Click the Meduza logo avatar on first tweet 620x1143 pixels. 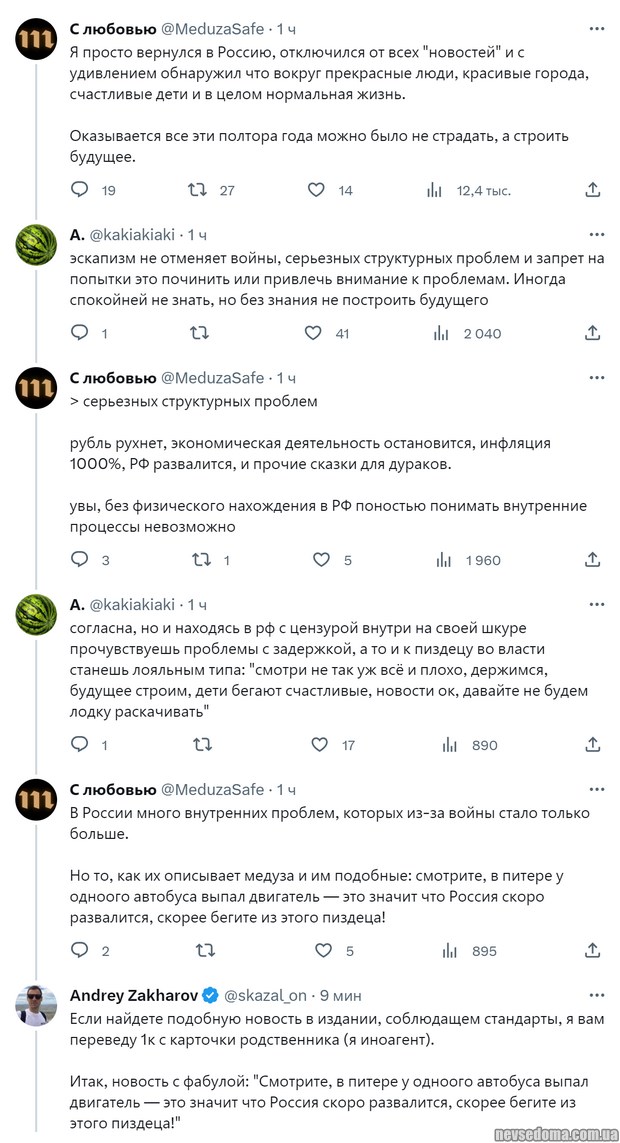click(36, 38)
